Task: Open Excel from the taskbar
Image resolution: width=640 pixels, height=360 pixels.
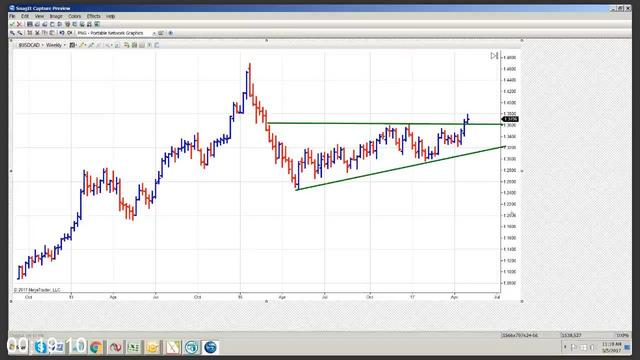Action: pos(133,347)
